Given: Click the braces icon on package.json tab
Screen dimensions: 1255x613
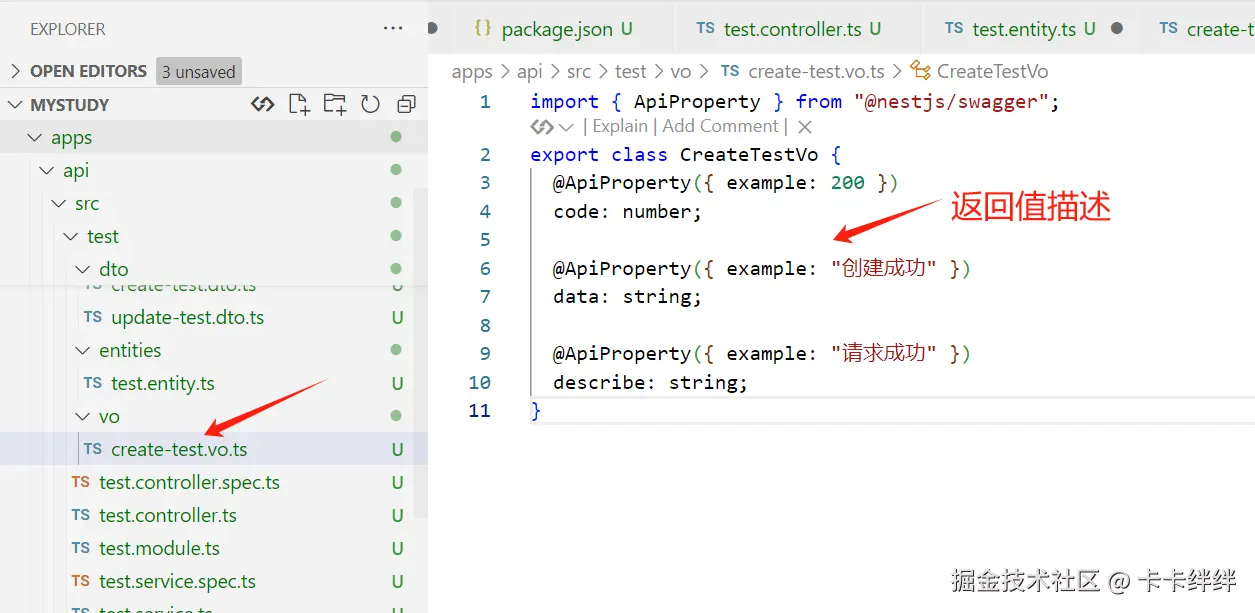Looking at the screenshot, I should click(483, 28).
